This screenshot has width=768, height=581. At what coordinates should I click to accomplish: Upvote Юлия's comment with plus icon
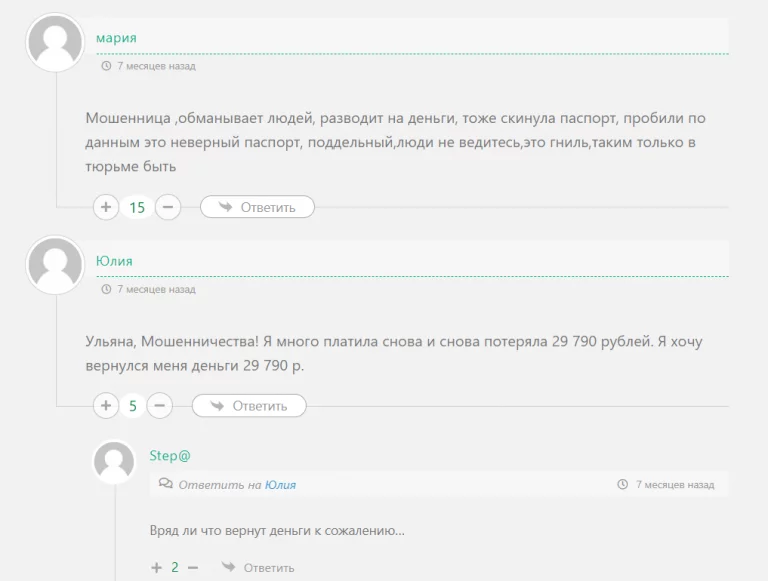(x=106, y=406)
